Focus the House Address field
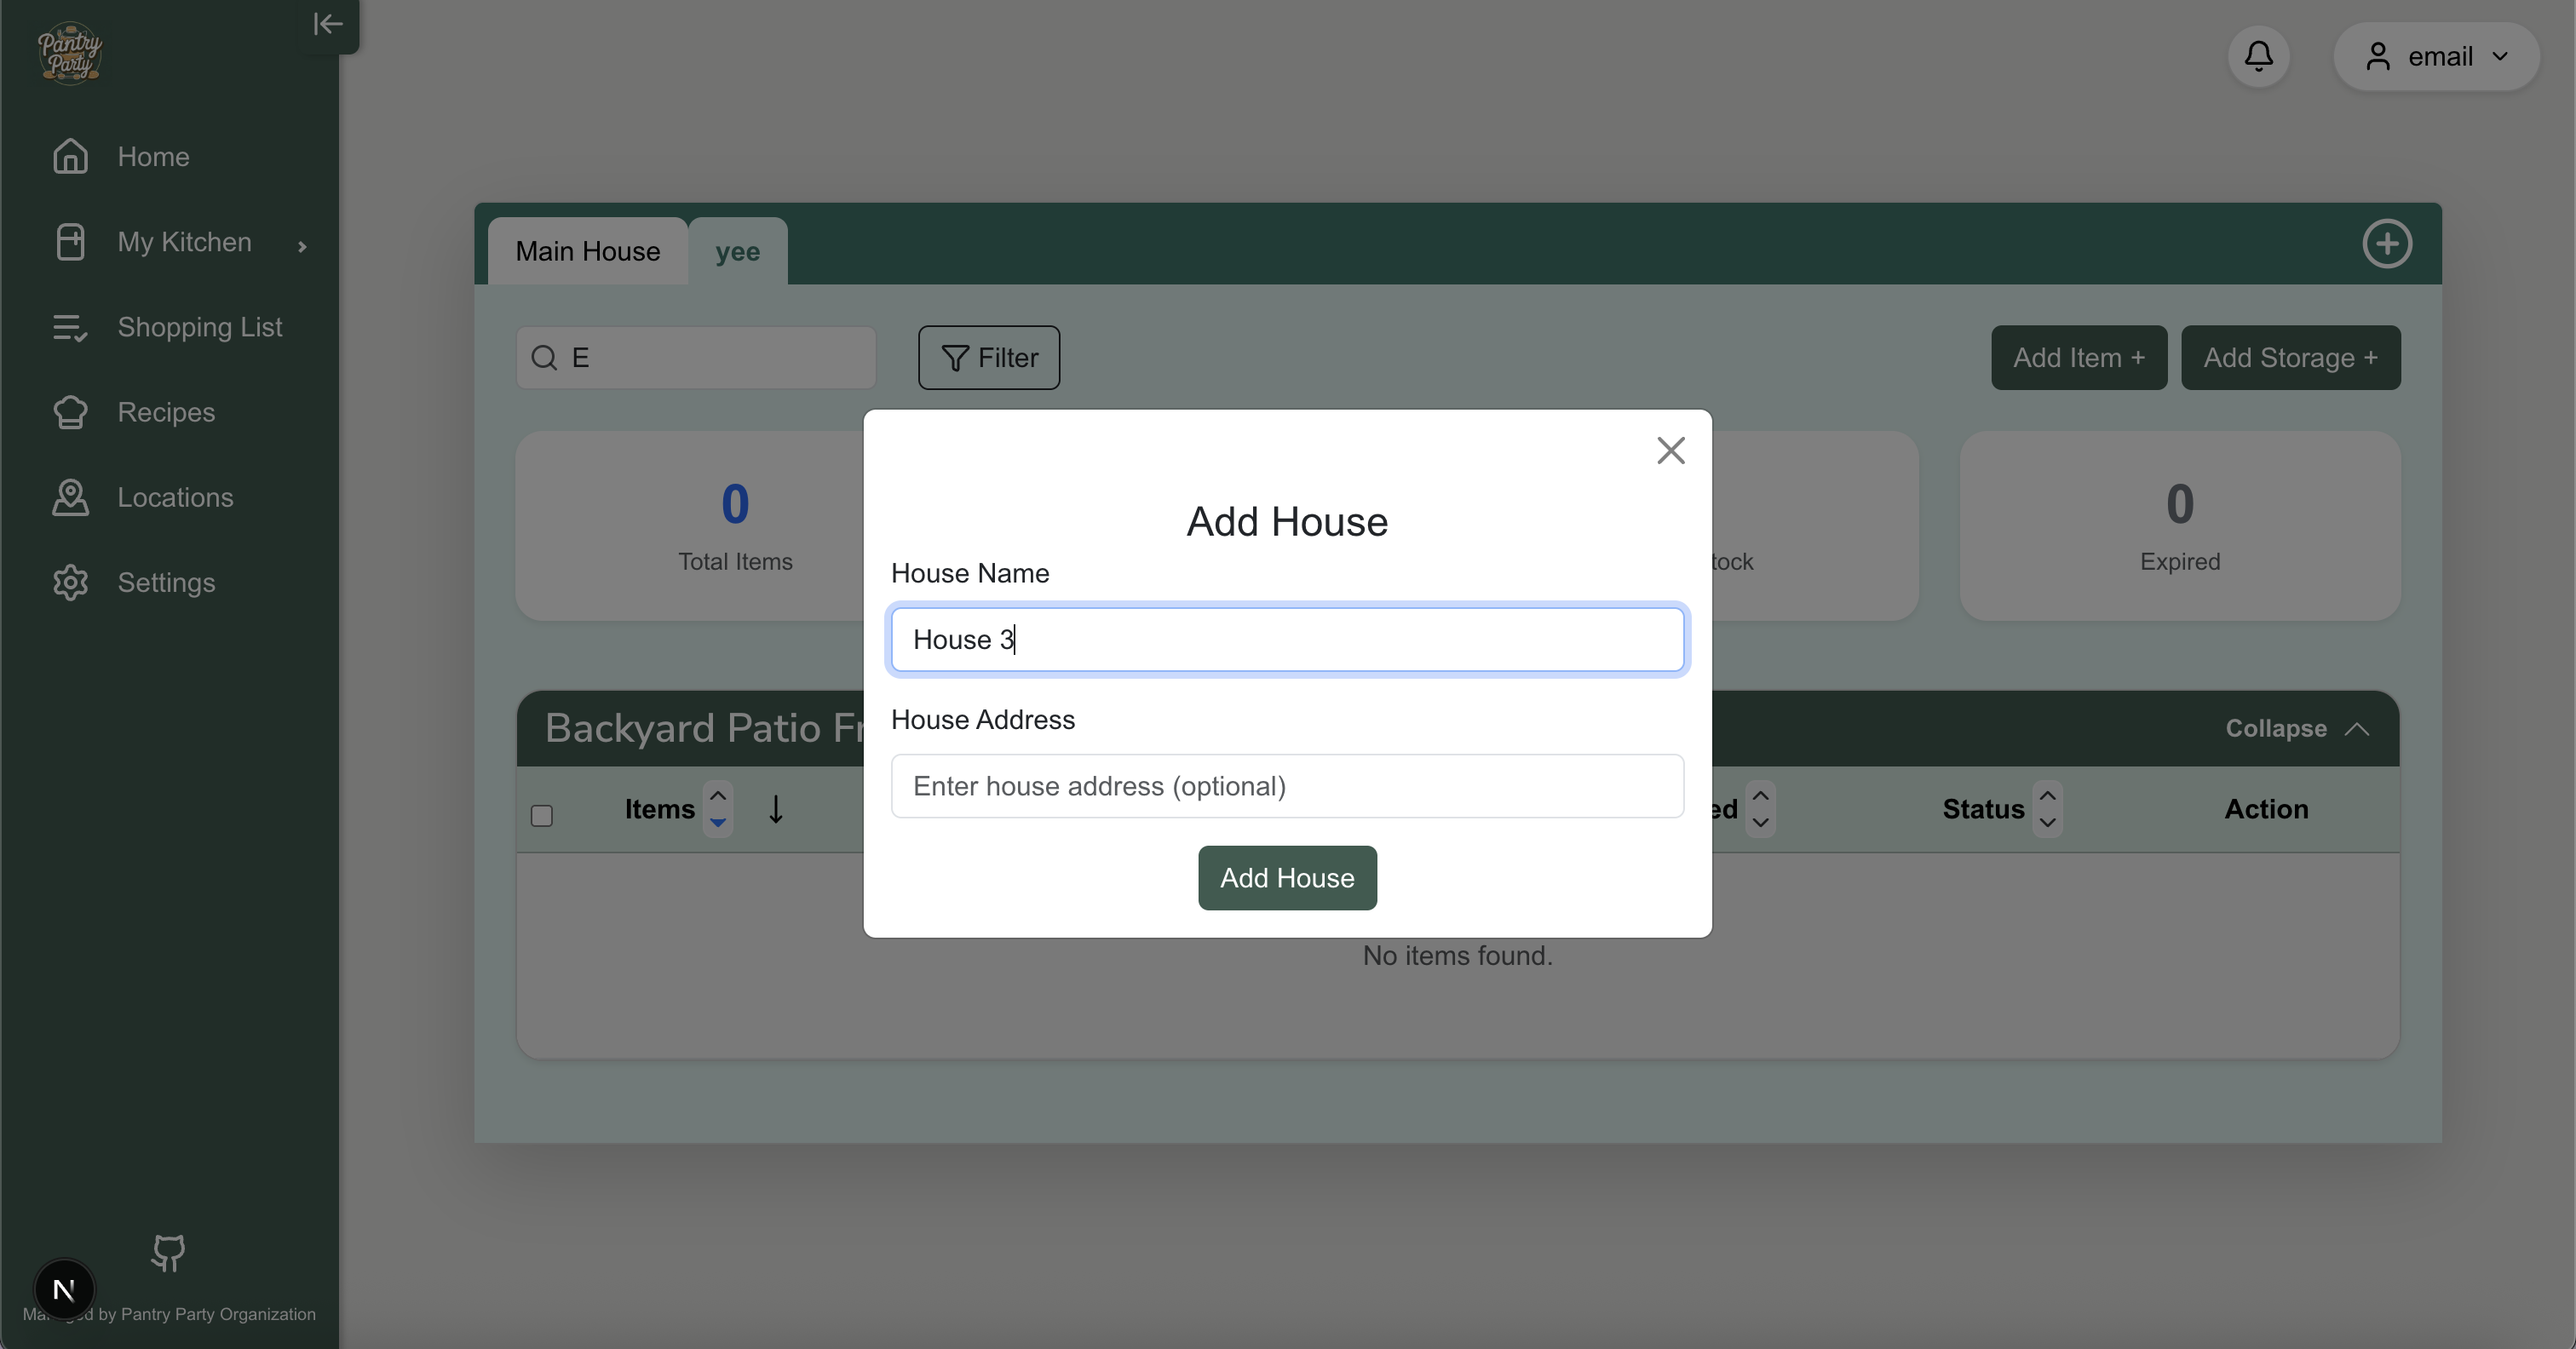Screen dimensions: 2576x1349 click(x=1287, y=786)
